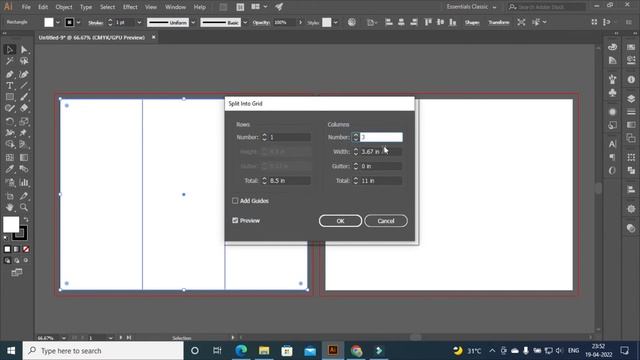This screenshot has height=360, width=640.
Task: Open the Window menu
Action: tap(176, 7)
